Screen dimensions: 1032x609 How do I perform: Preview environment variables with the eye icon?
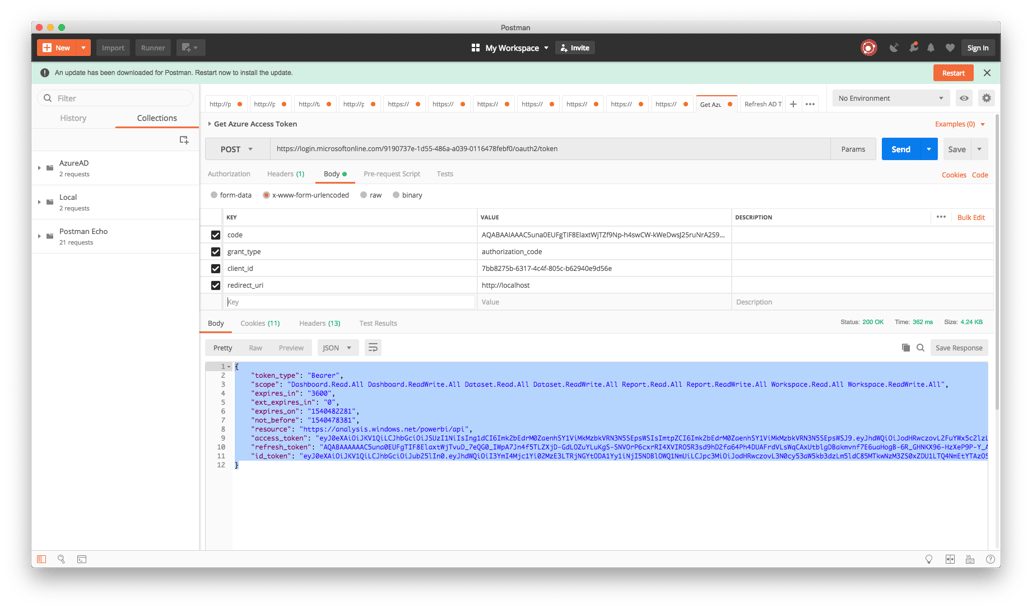[963, 97]
